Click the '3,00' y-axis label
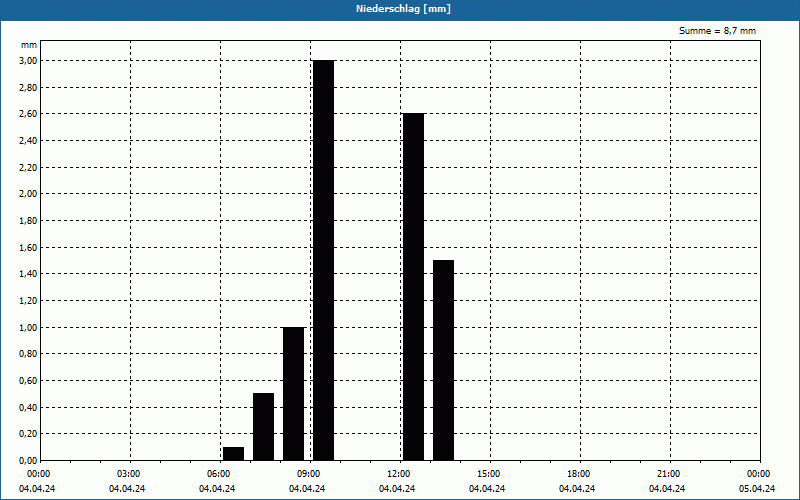Screen dimensions: 800x500 coord(28,61)
